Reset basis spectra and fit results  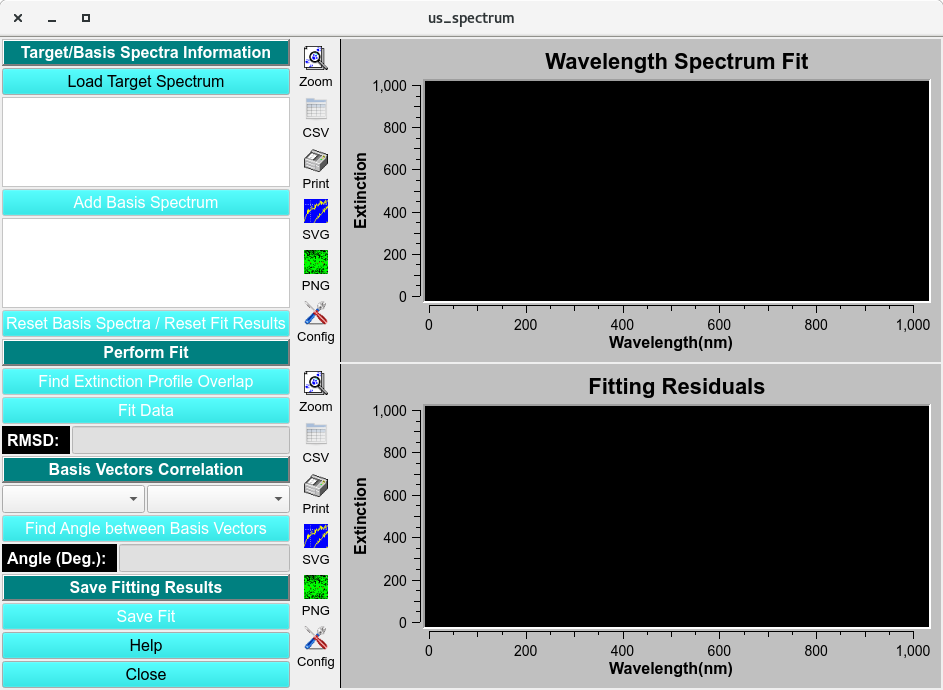(146, 323)
